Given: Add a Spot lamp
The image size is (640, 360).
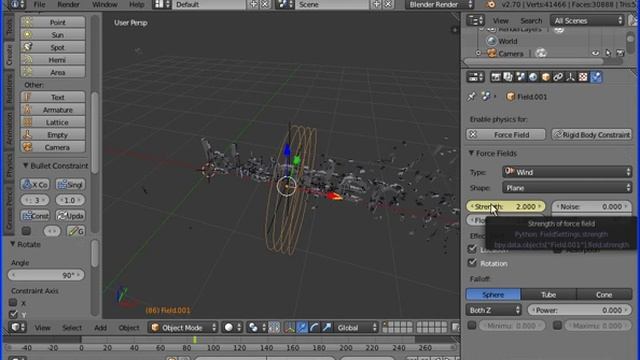Looking at the screenshot, I should point(53,47).
